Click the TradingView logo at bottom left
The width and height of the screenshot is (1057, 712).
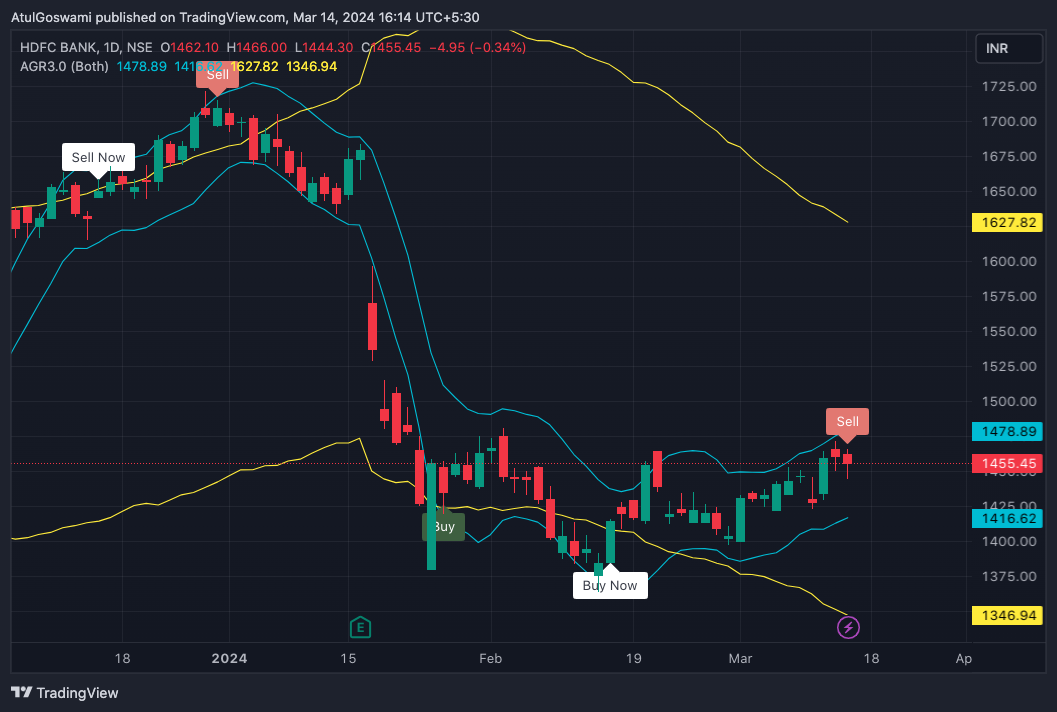click(x=65, y=692)
